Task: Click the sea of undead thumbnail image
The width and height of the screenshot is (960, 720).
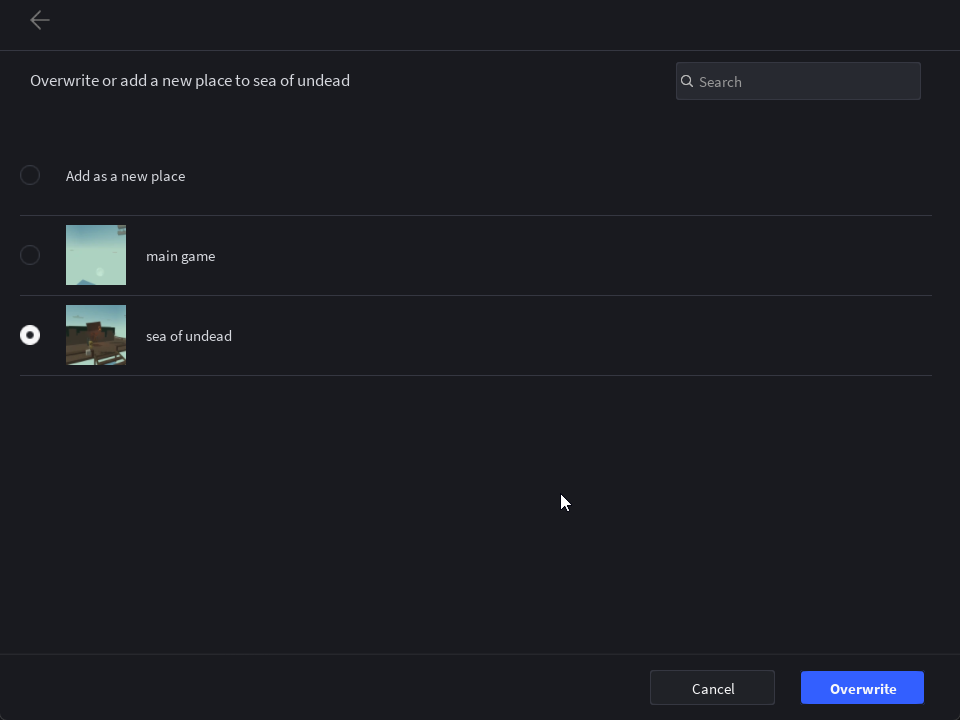Action: click(96, 335)
